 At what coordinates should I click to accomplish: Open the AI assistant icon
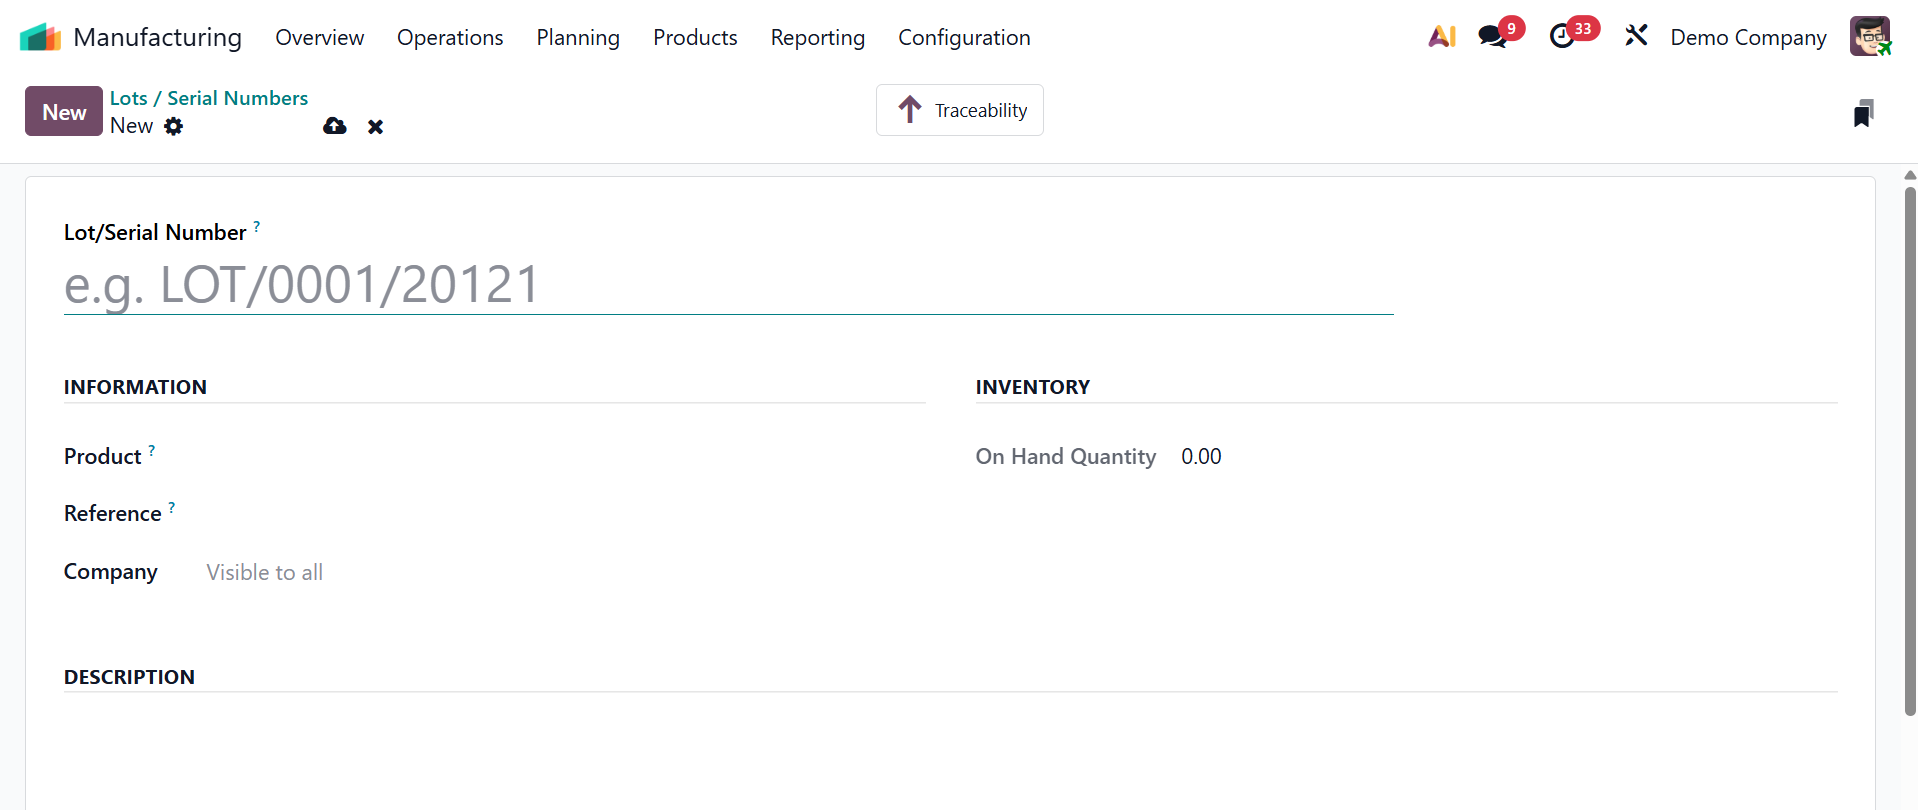point(1441,37)
